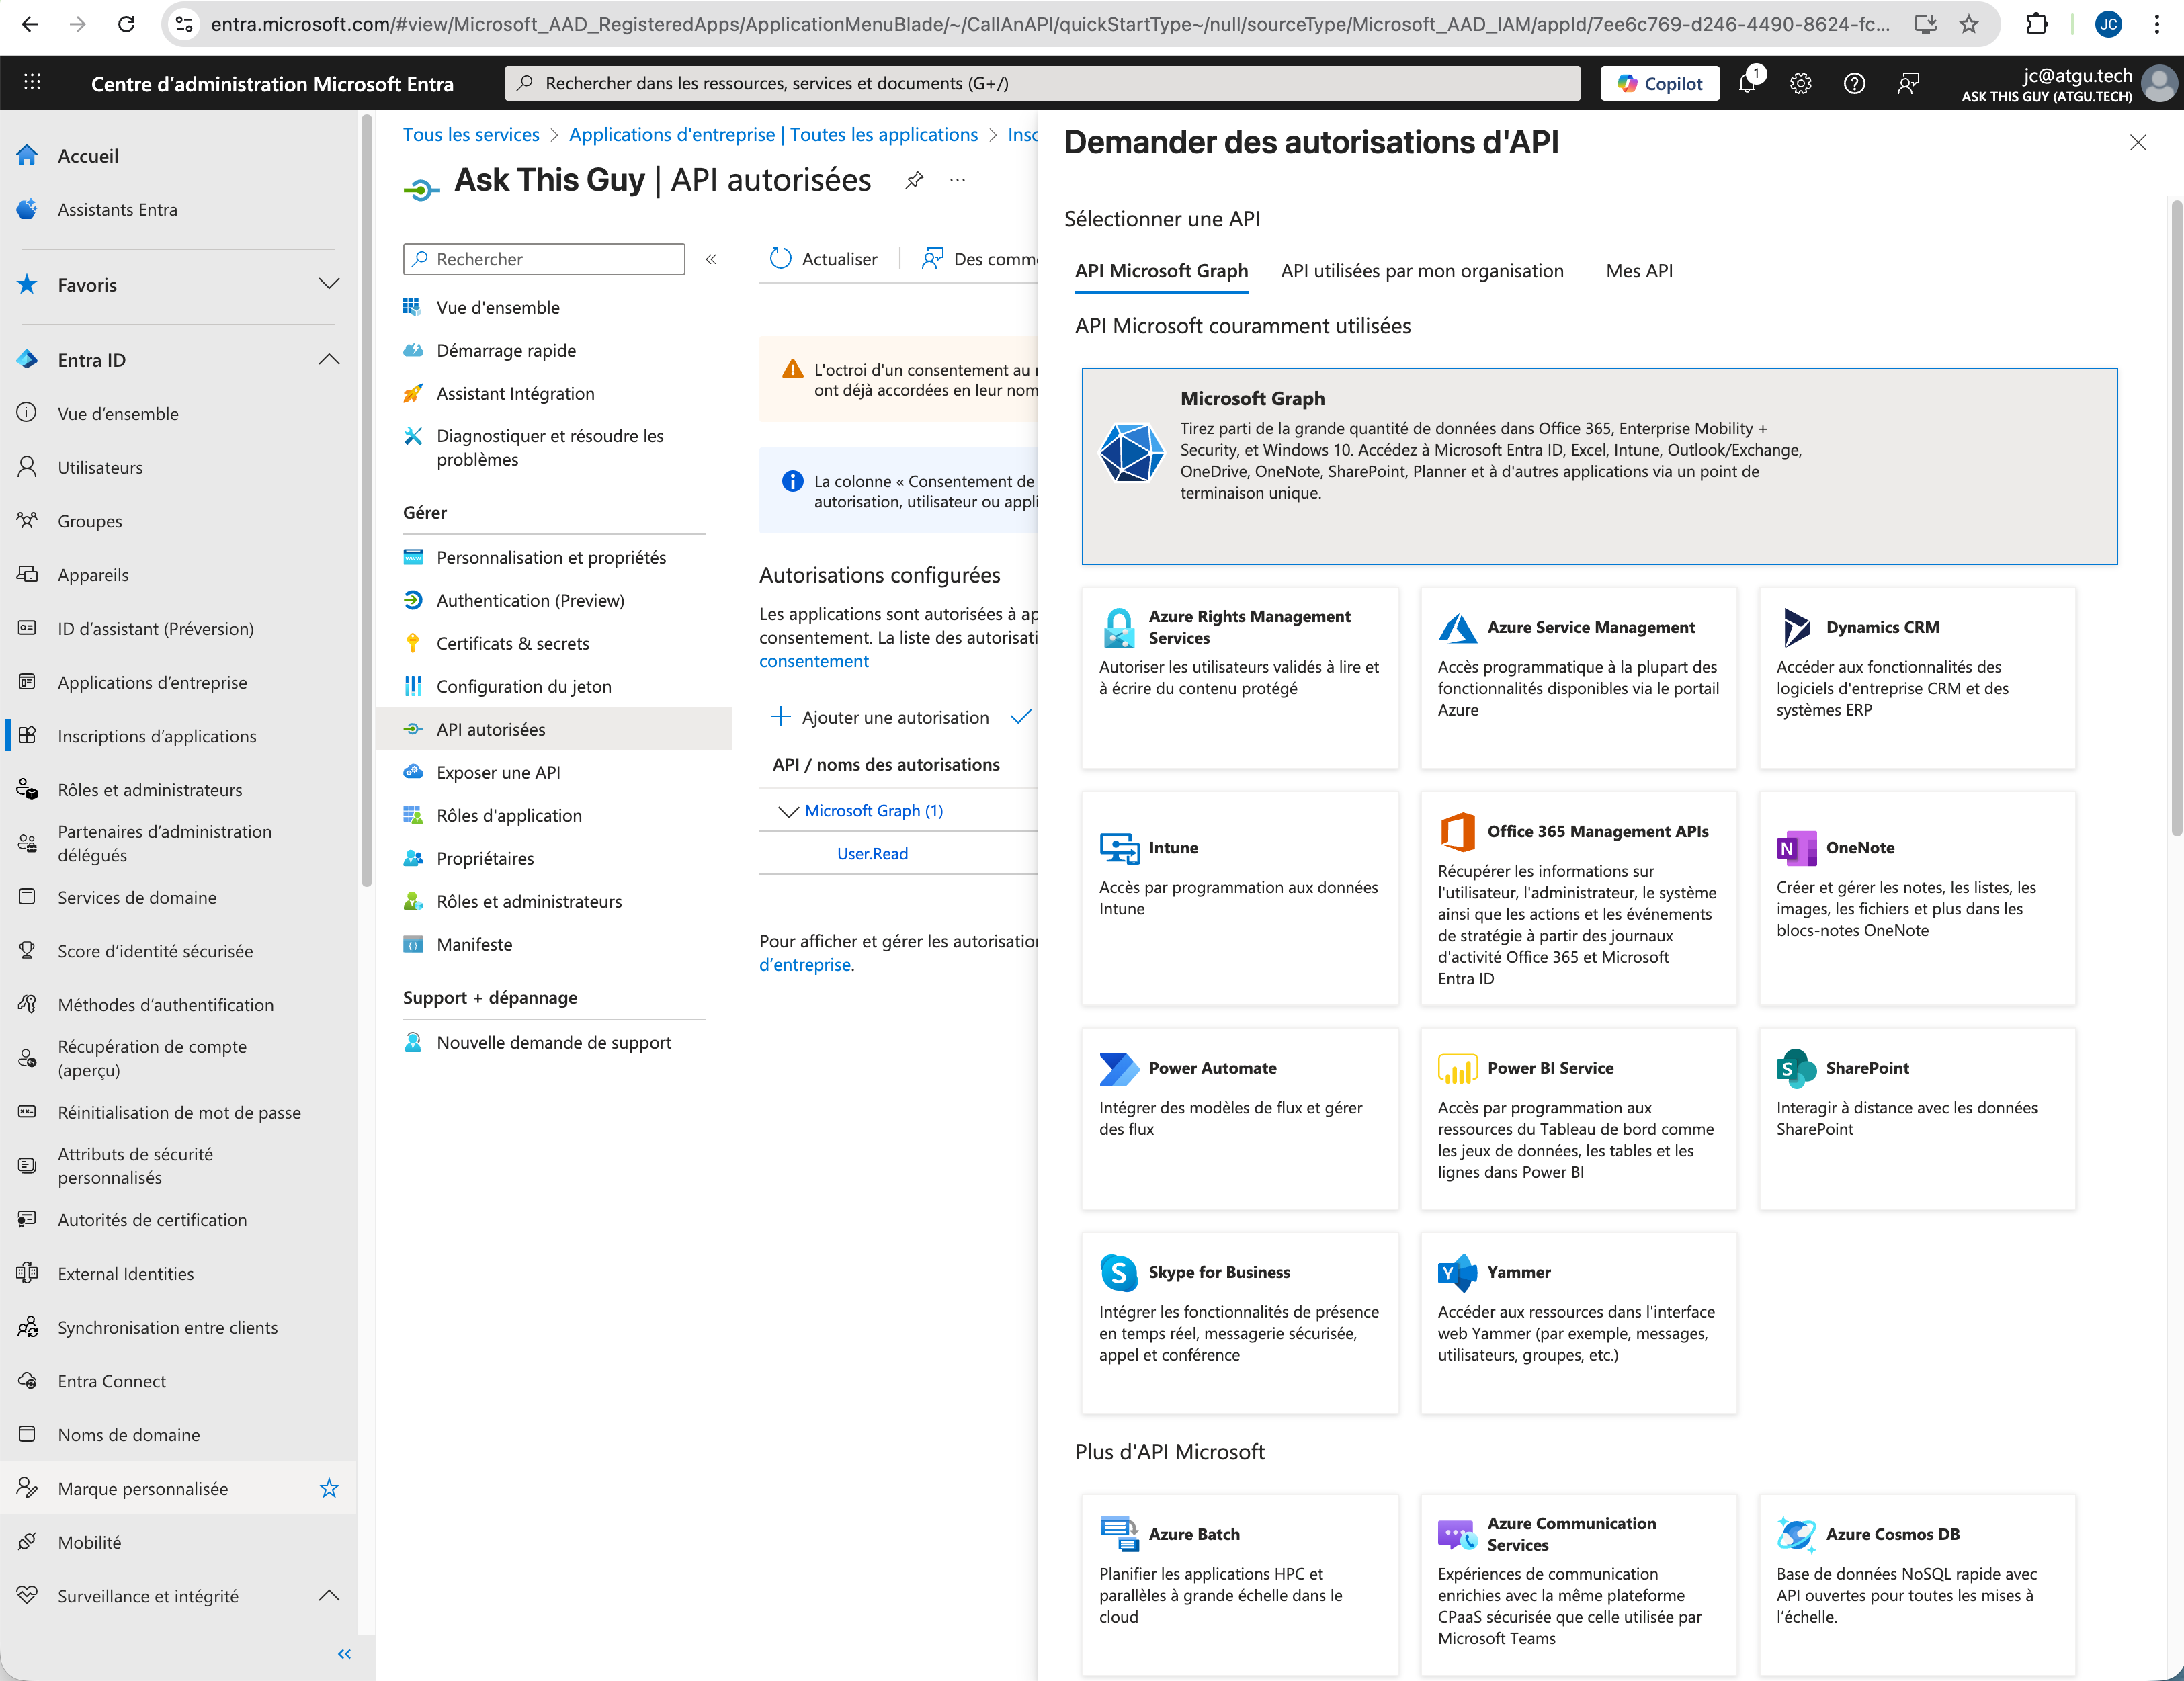Screen dimensions: 2184x1681
Task: Unfavorite Marque personnalisée via its star
Action: pos(330,1488)
